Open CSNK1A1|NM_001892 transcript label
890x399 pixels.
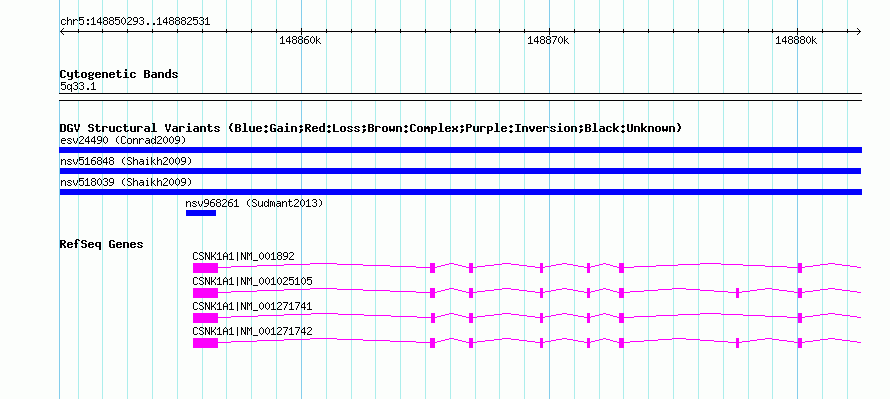(244, 257)
